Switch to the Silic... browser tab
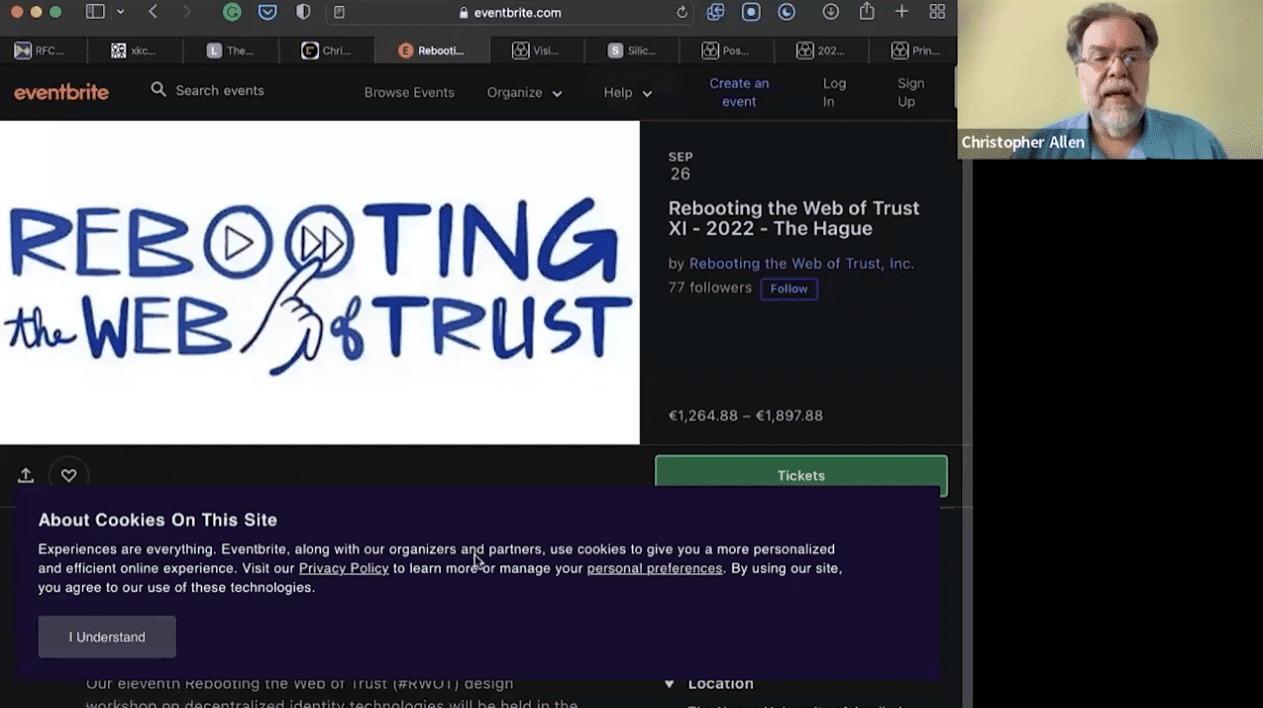 click(632, 51)
